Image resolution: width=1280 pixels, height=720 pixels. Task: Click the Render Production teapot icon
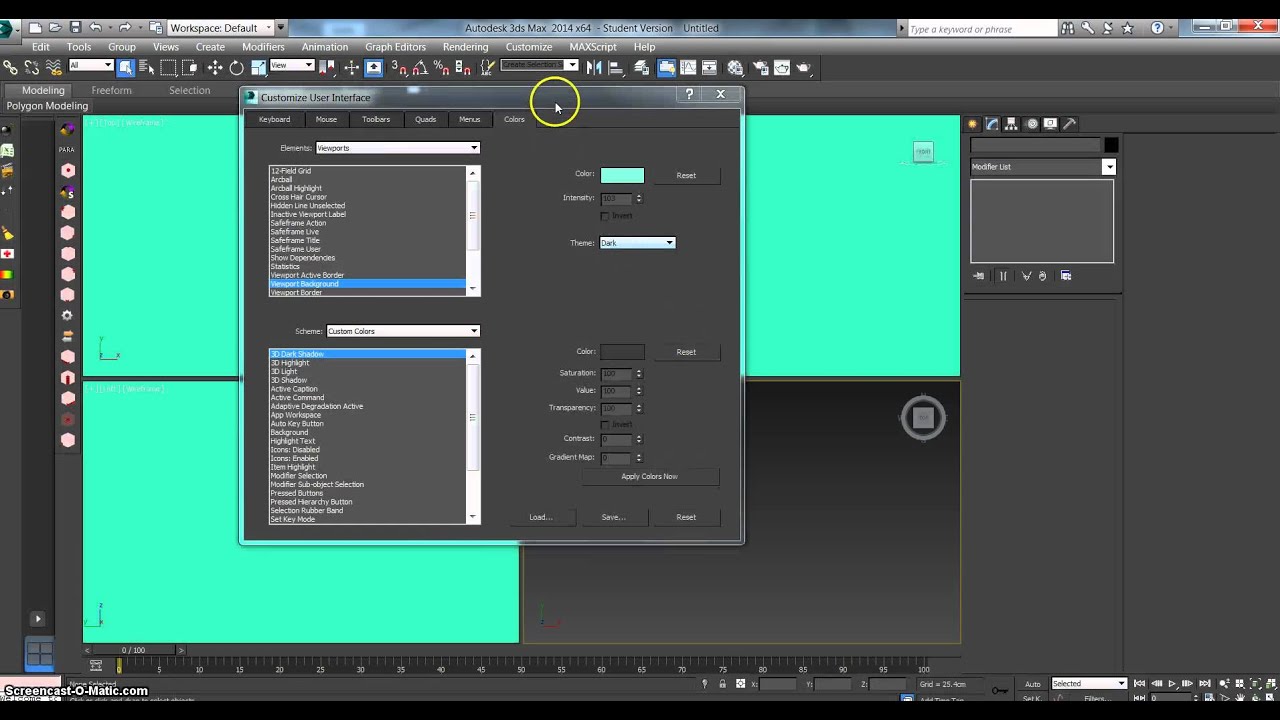pyautogui.click(x=805, y=67)
